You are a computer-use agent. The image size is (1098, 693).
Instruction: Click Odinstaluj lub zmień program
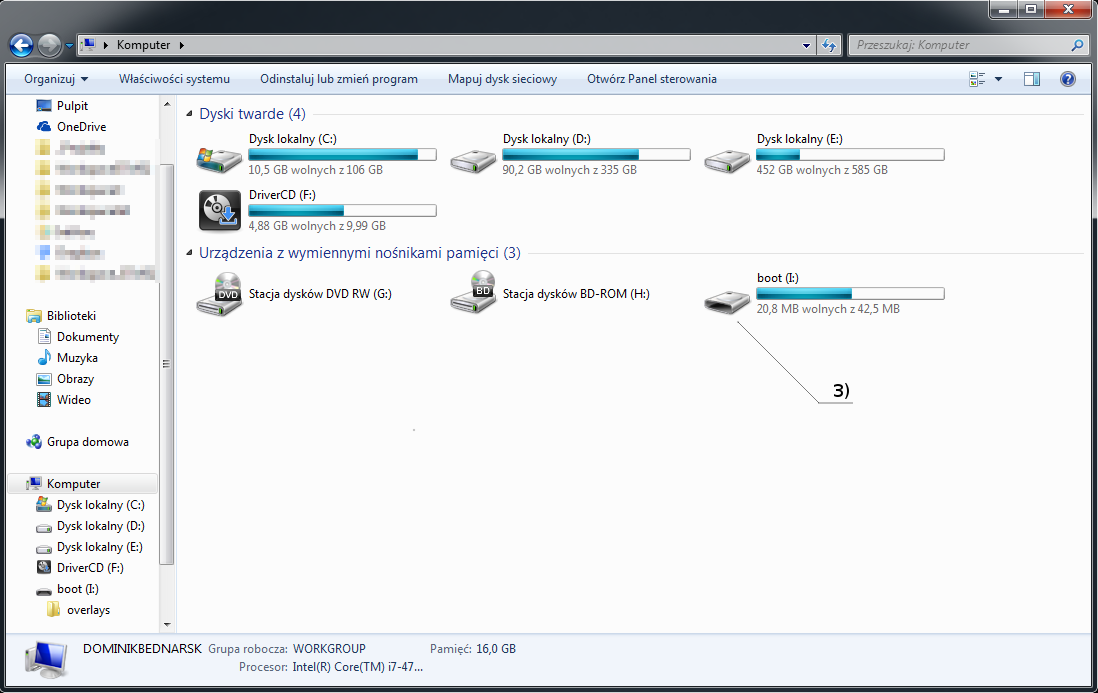[338, 79]
